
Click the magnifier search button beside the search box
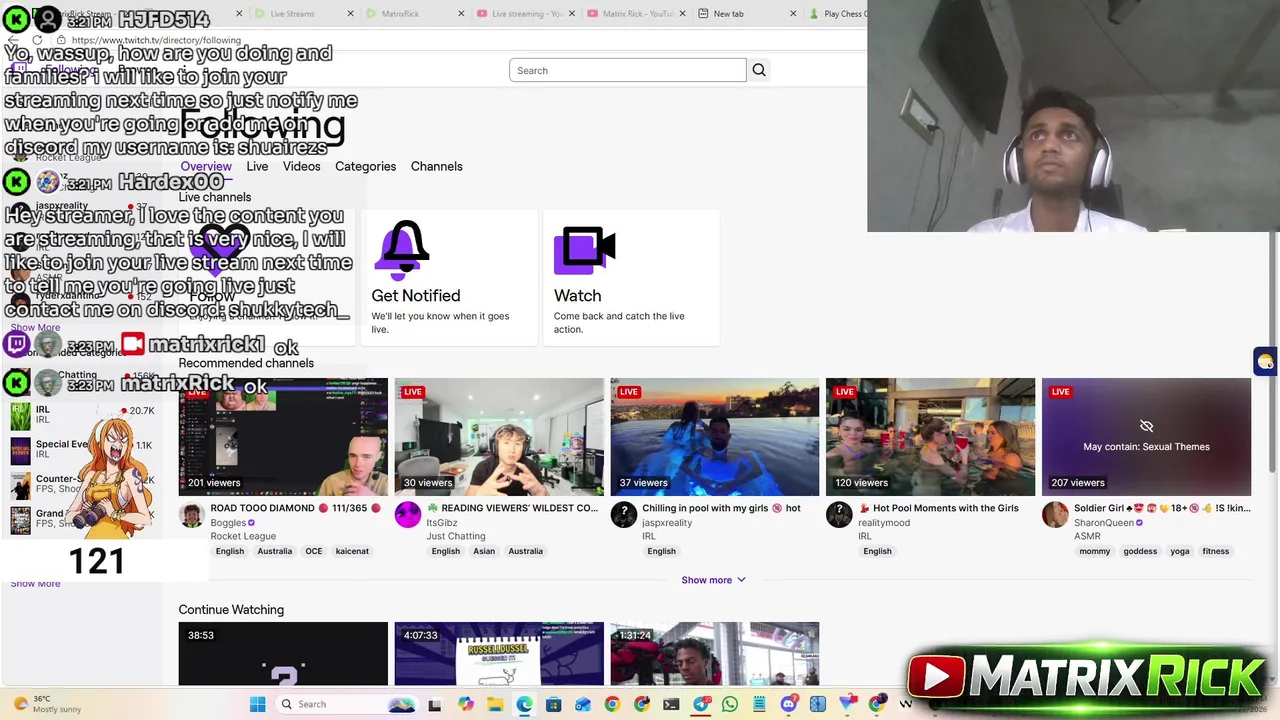759,70
